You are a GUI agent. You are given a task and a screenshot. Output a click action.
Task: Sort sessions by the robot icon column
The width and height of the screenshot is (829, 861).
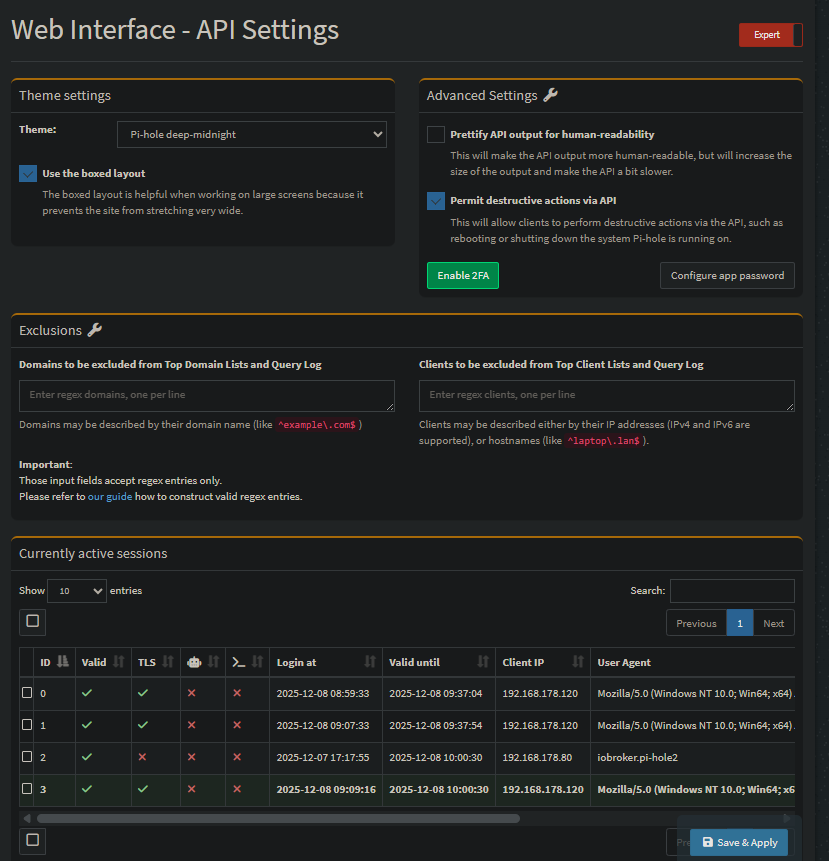click(213, 662)
